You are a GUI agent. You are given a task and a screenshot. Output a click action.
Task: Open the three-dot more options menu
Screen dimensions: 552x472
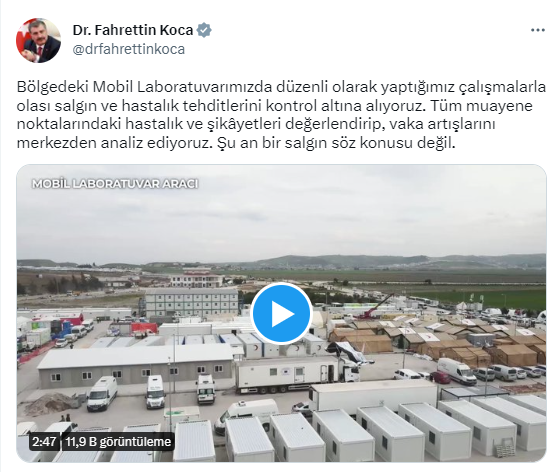[x=538, y=31]
